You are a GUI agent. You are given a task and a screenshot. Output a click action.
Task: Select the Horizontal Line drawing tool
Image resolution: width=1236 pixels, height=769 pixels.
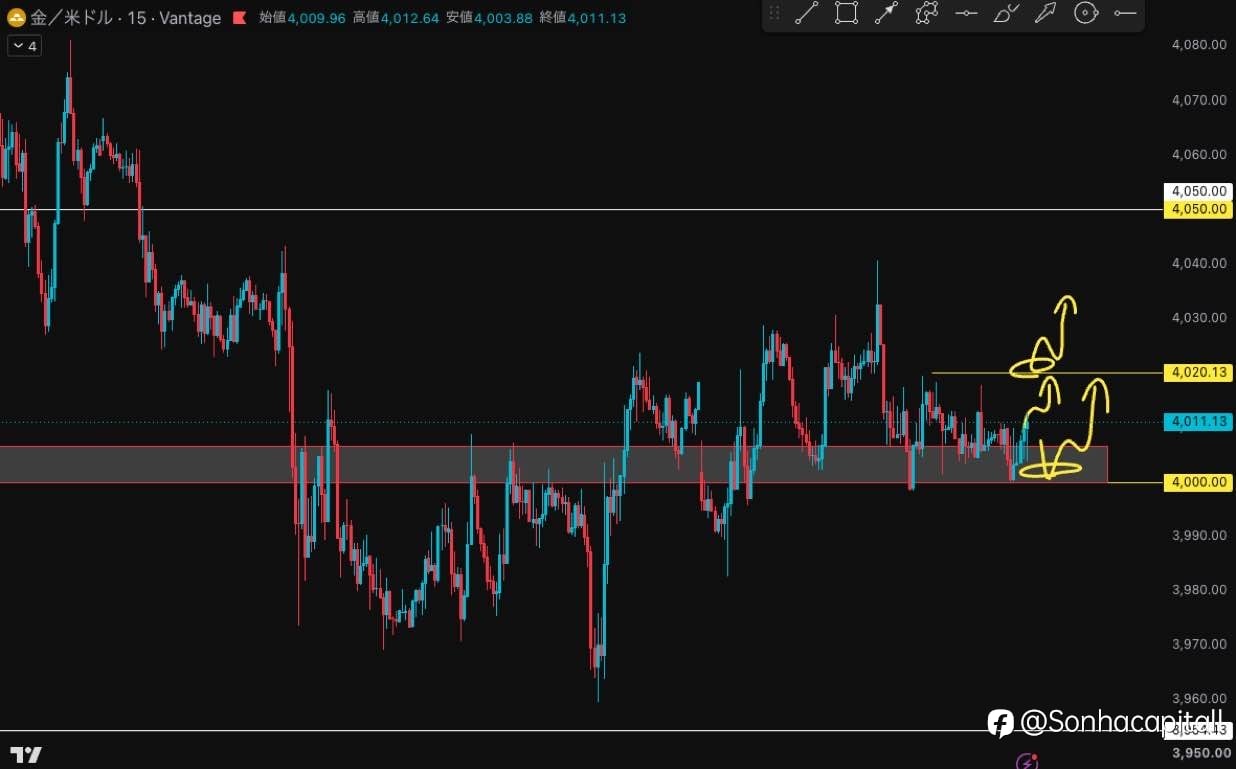pos(966,13)
